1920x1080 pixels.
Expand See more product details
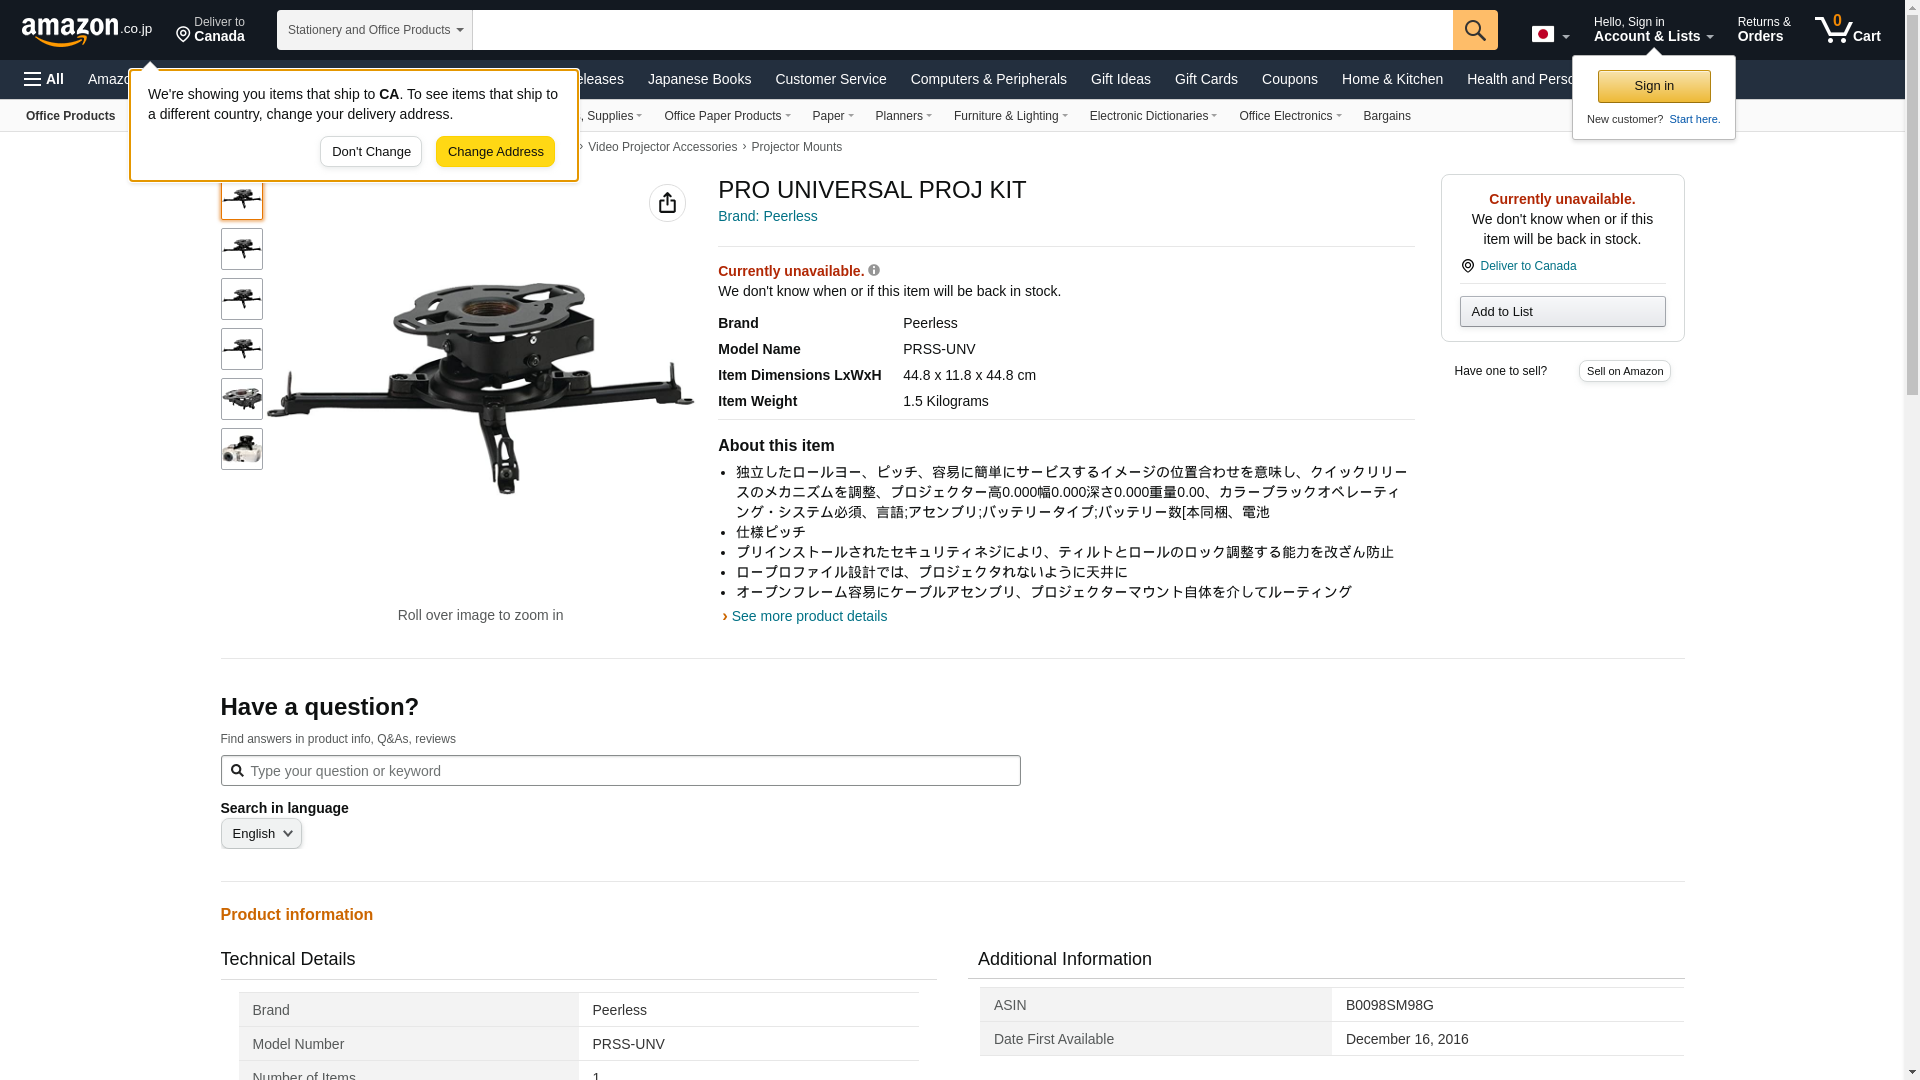point(808,616)
